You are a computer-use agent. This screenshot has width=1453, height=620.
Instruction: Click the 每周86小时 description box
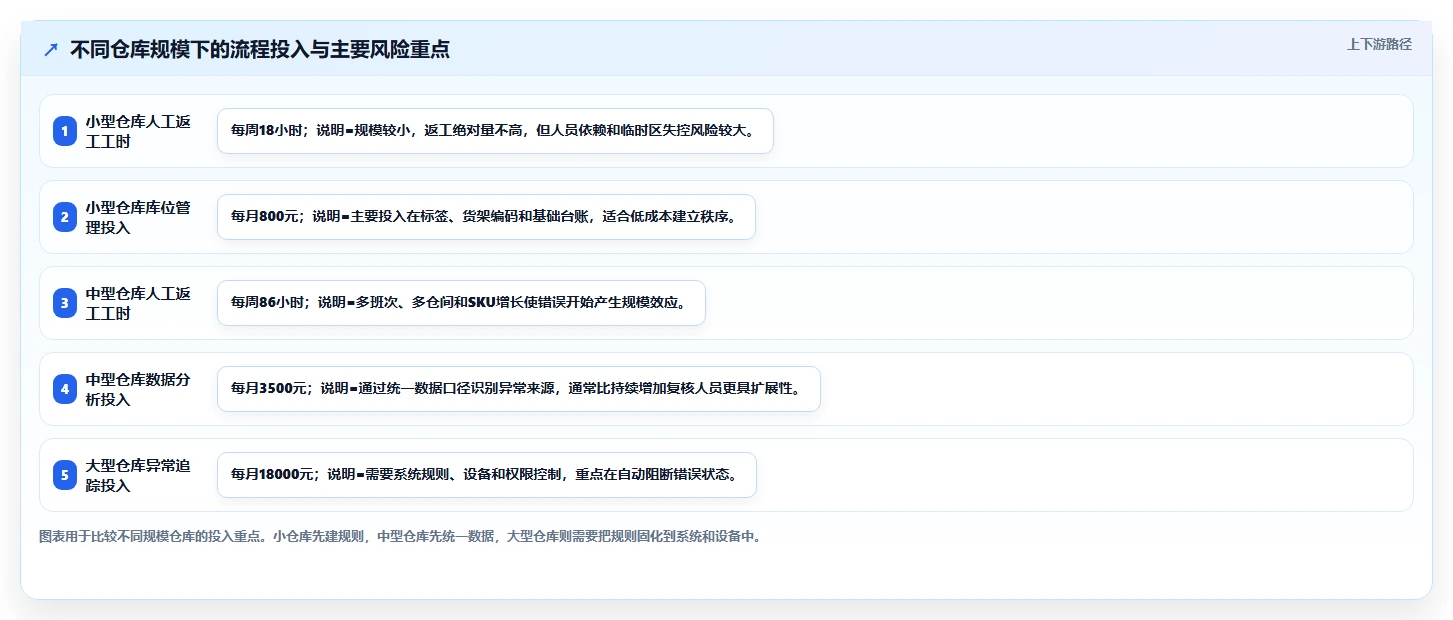[461, 303]
